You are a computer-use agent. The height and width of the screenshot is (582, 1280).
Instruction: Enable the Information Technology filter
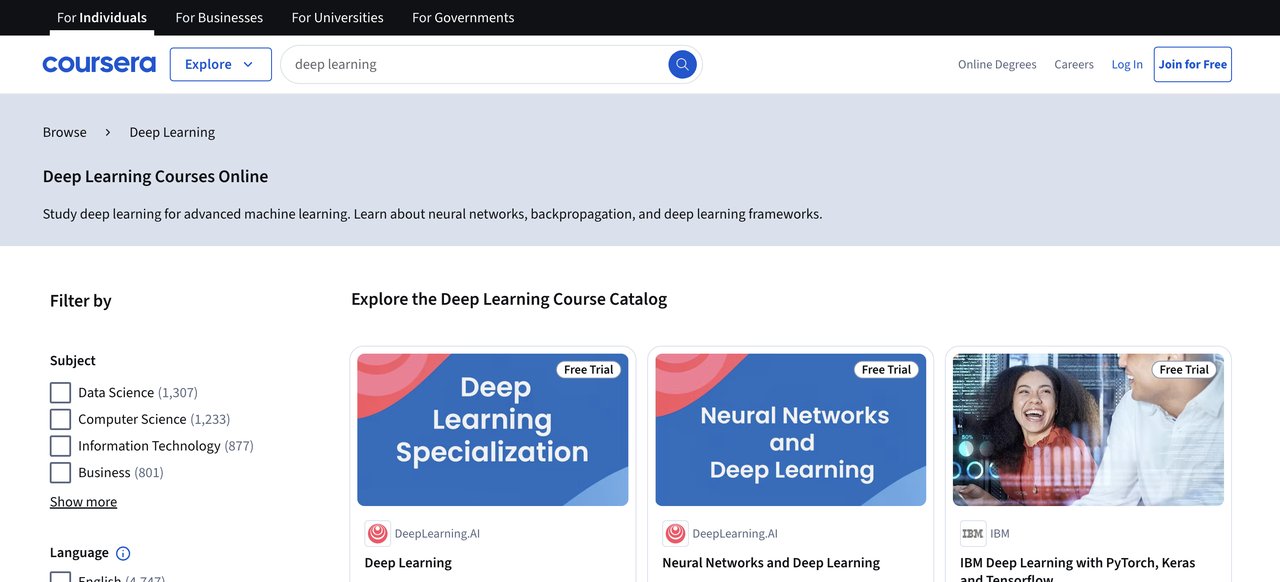60,446
